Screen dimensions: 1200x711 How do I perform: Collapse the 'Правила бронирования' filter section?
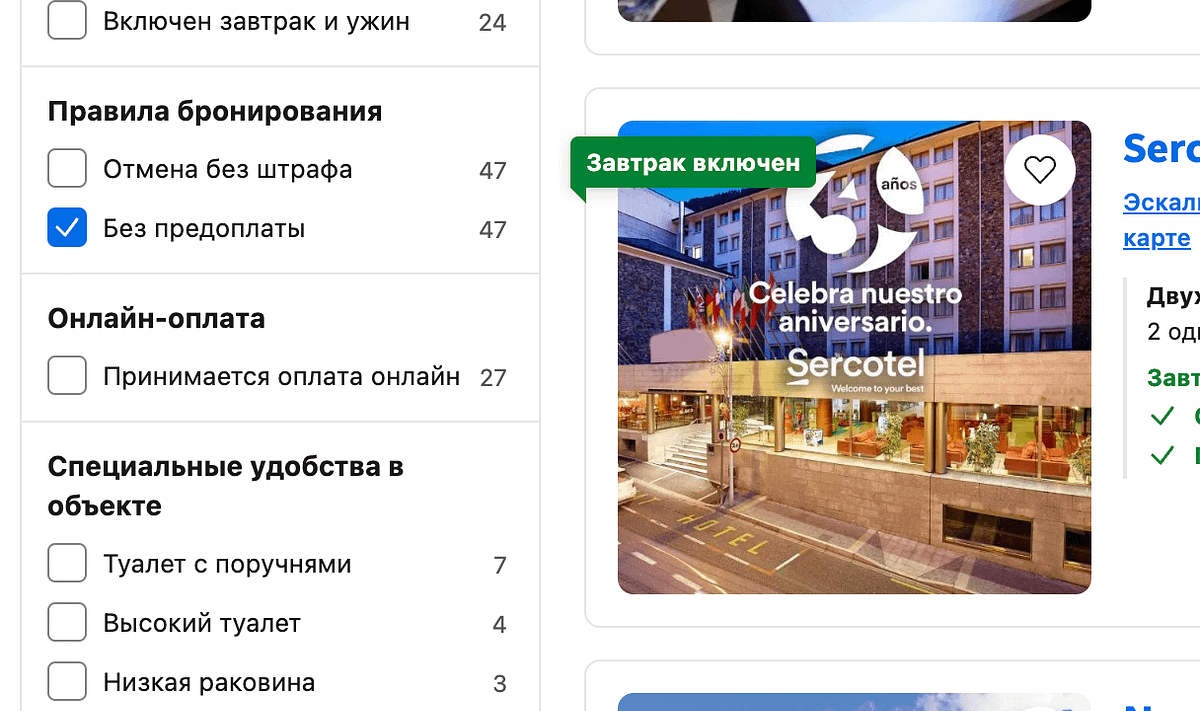click(214, 111)
